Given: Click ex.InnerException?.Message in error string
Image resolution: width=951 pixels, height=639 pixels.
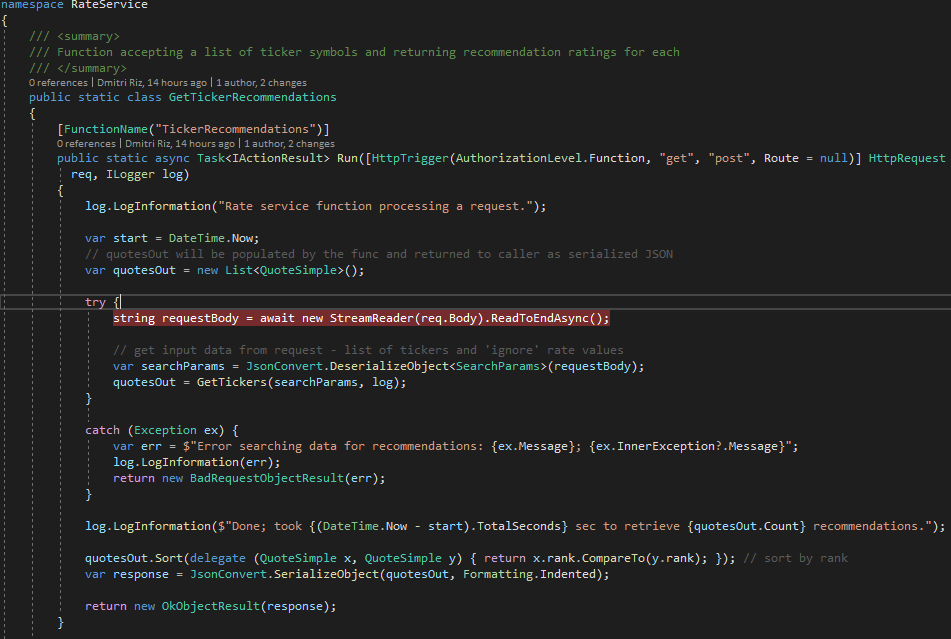Looking at the screenshot, I should coord(687,446).
